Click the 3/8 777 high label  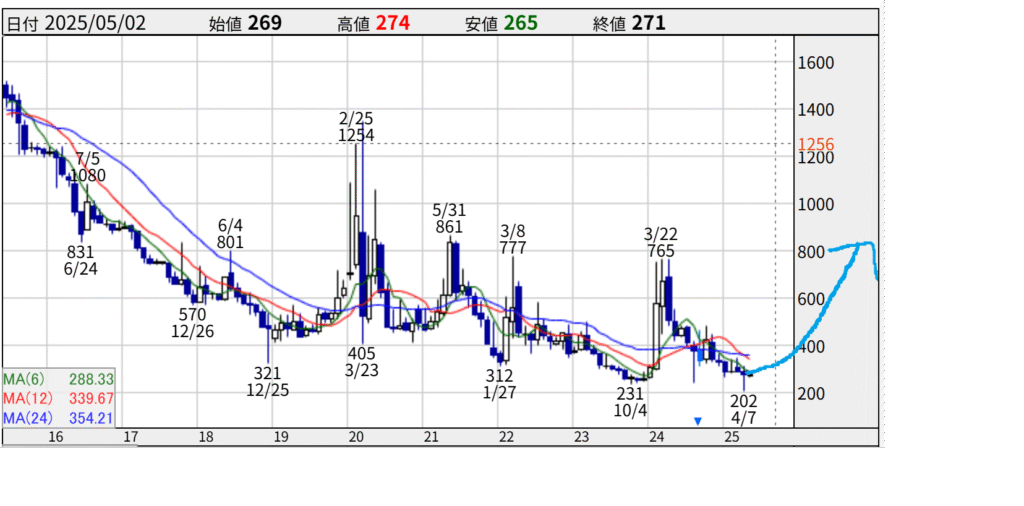point(513,240)
